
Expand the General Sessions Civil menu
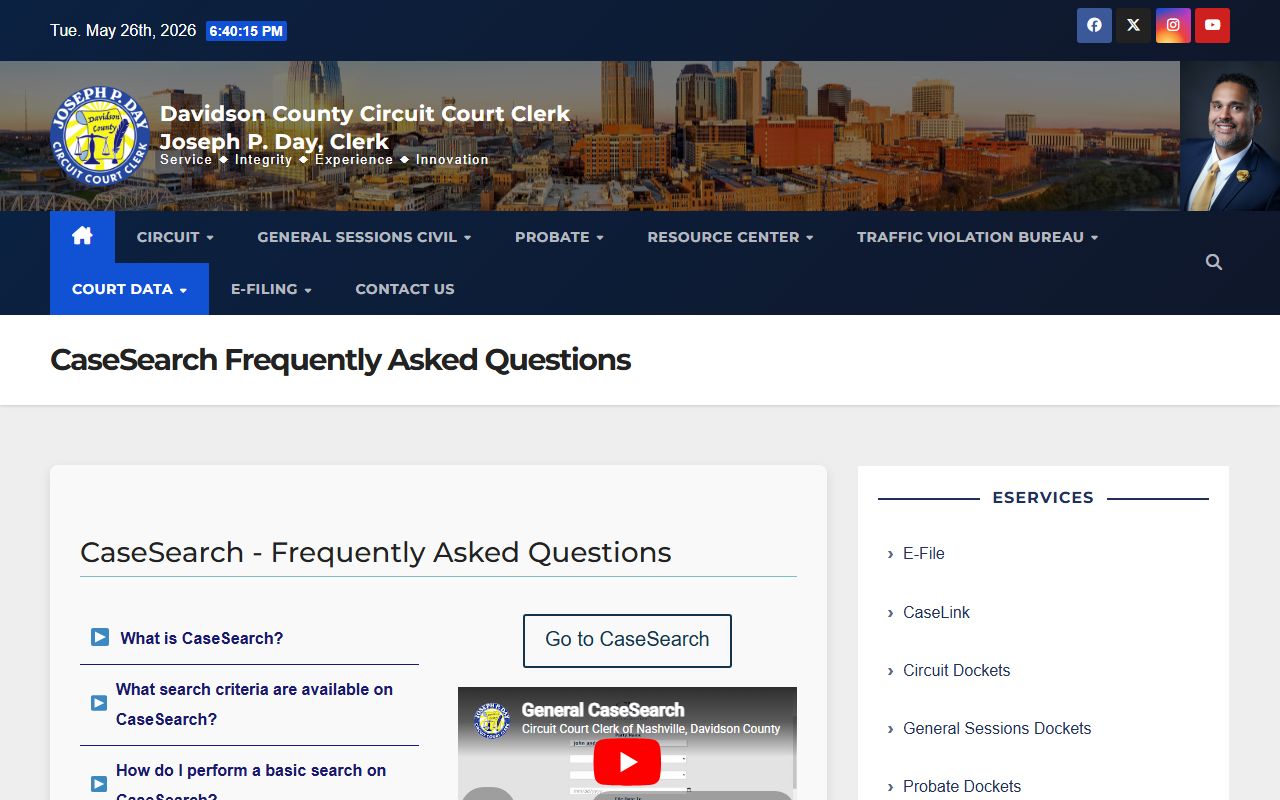pos(364,237)
